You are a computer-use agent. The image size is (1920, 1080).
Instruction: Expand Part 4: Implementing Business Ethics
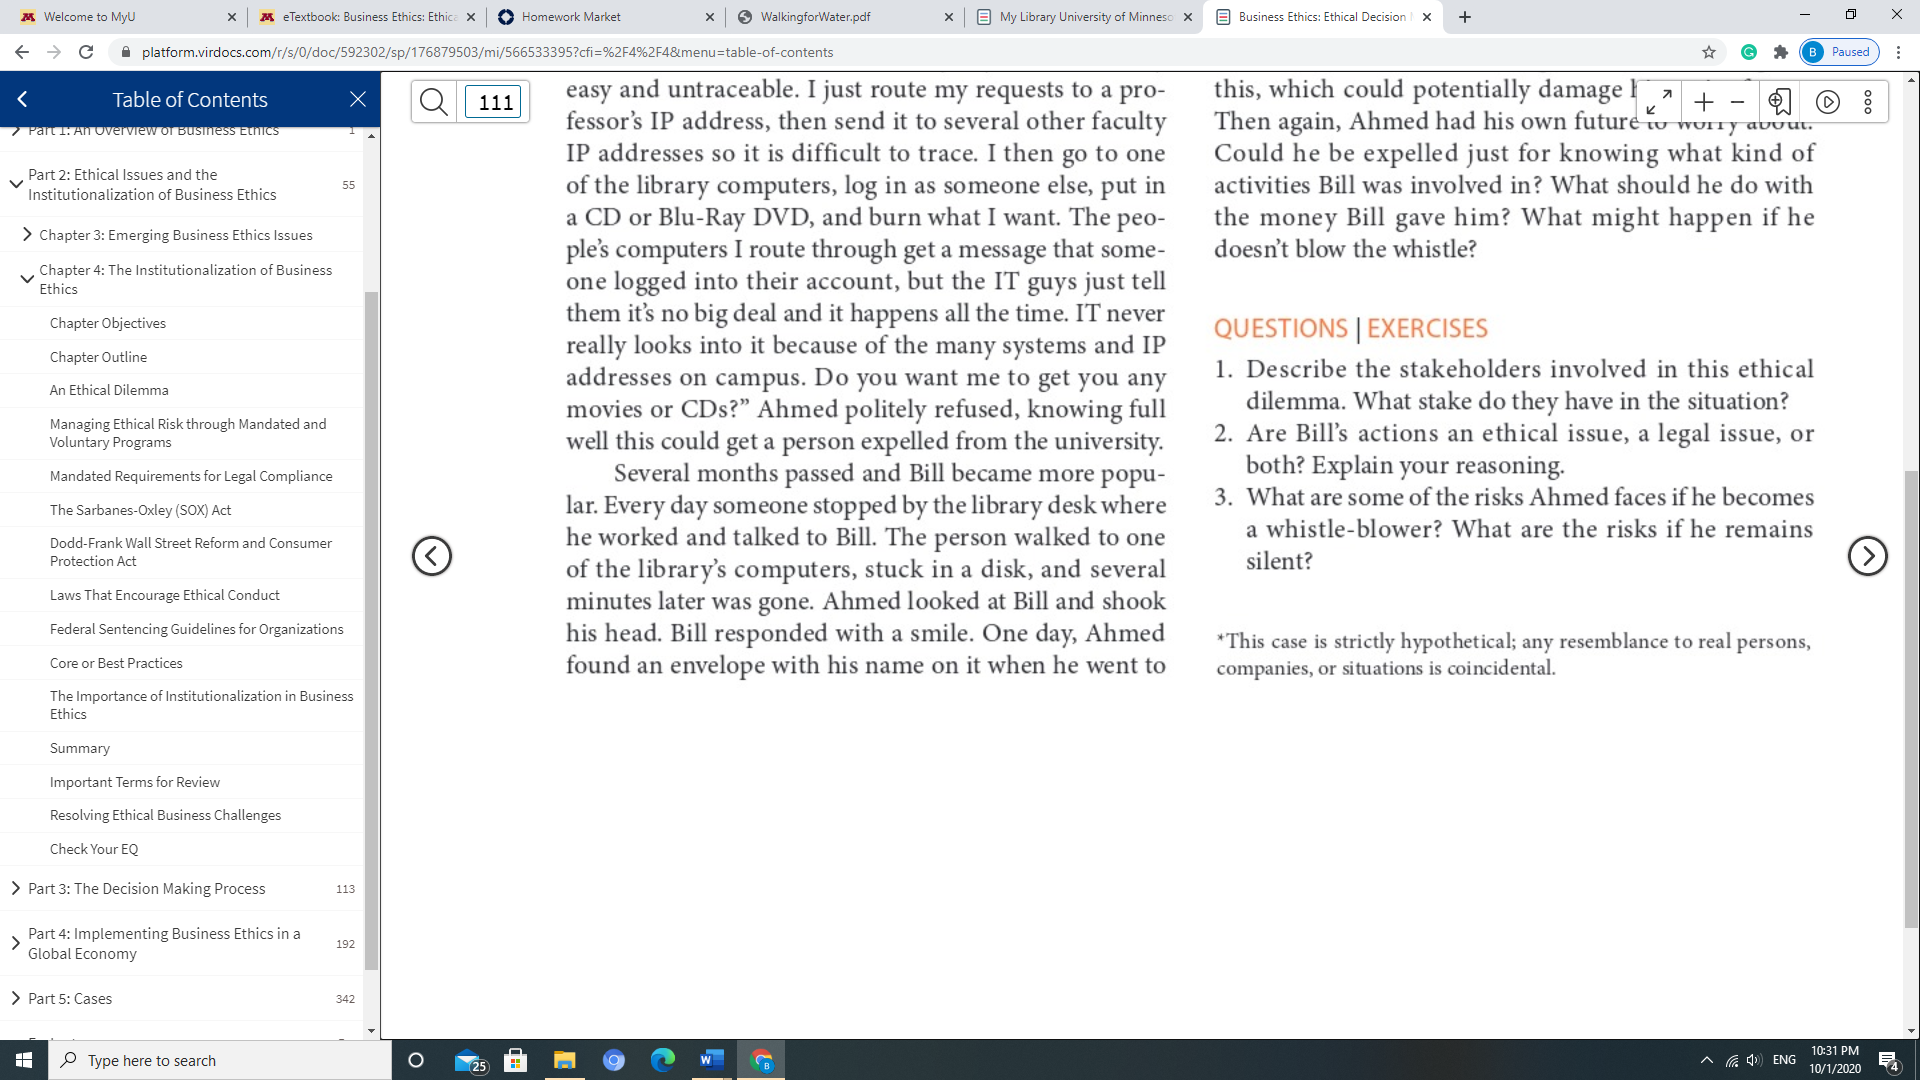15,943
